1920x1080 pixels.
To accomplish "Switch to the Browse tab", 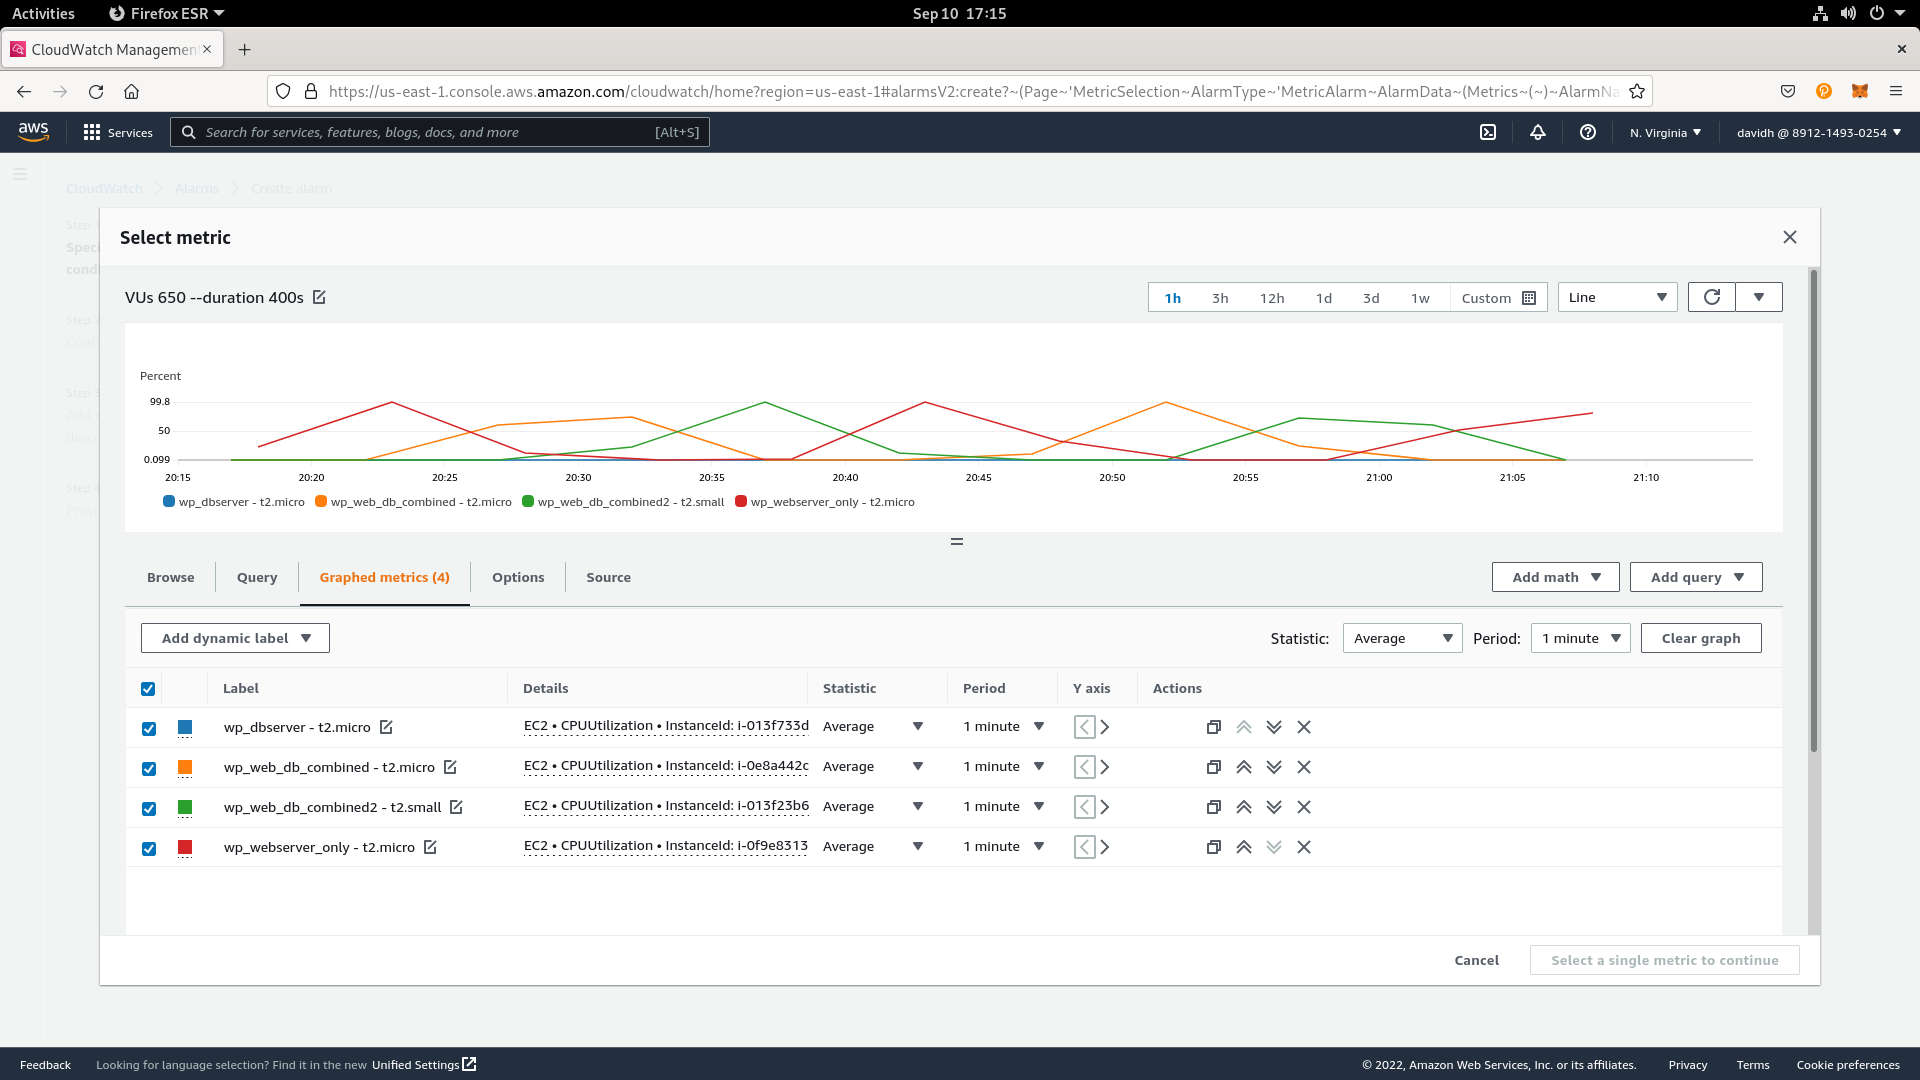I will (x=170, y=577).
